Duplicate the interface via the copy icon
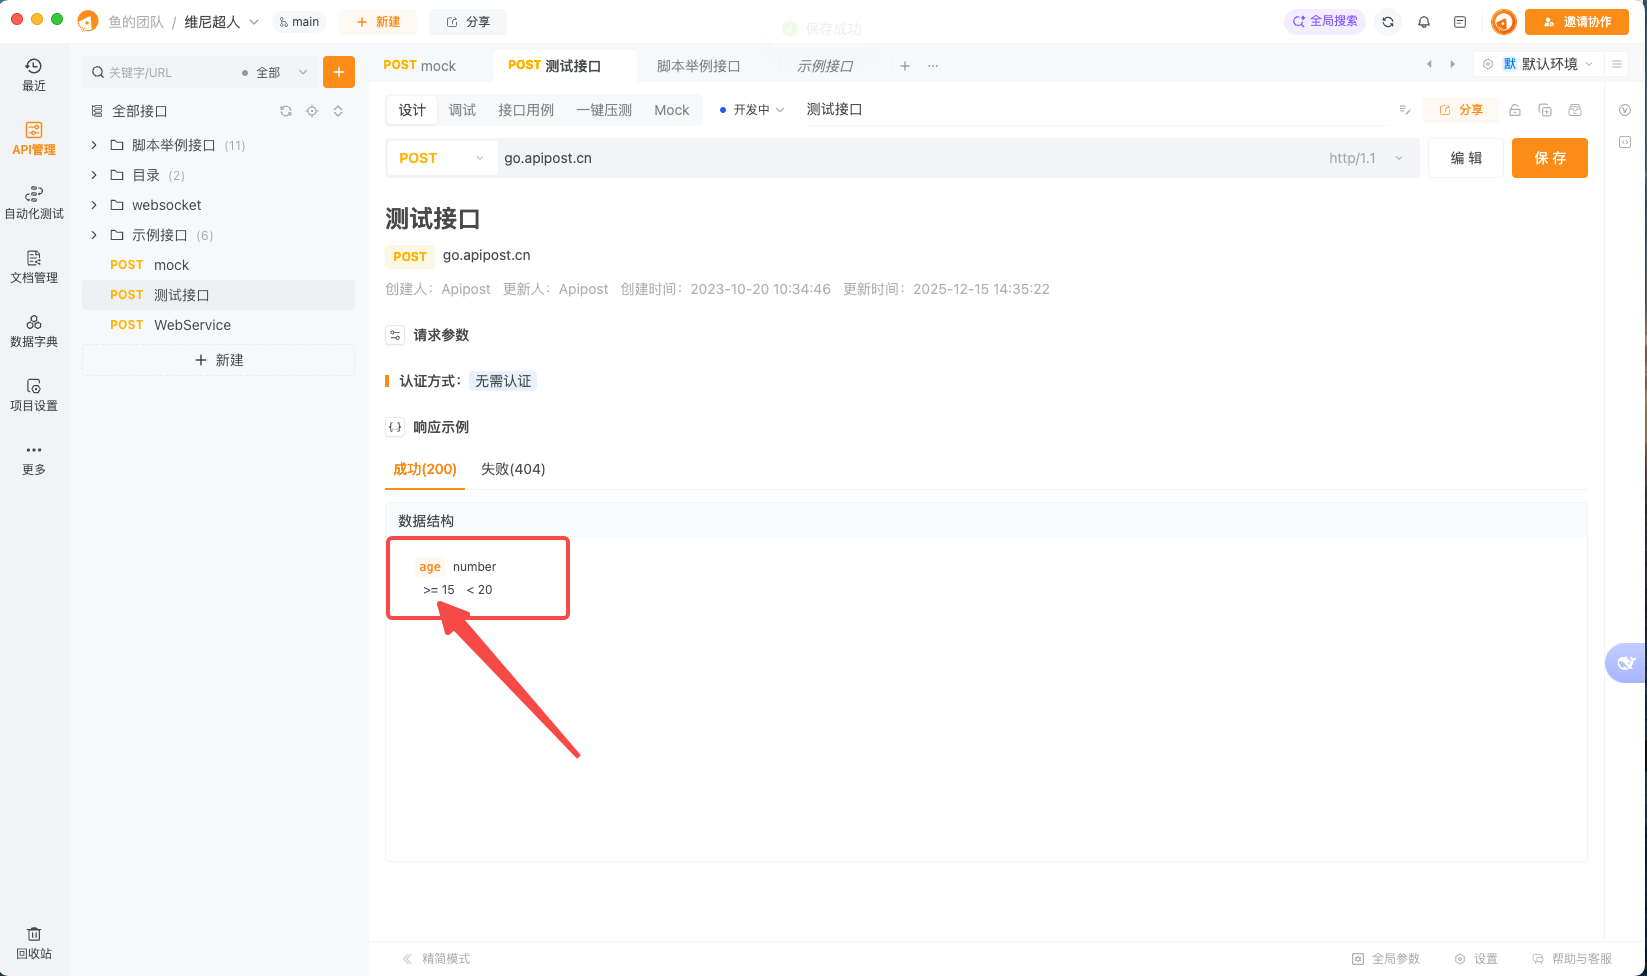This screenshot has height=976, width=1647. tap(1544, 110)
